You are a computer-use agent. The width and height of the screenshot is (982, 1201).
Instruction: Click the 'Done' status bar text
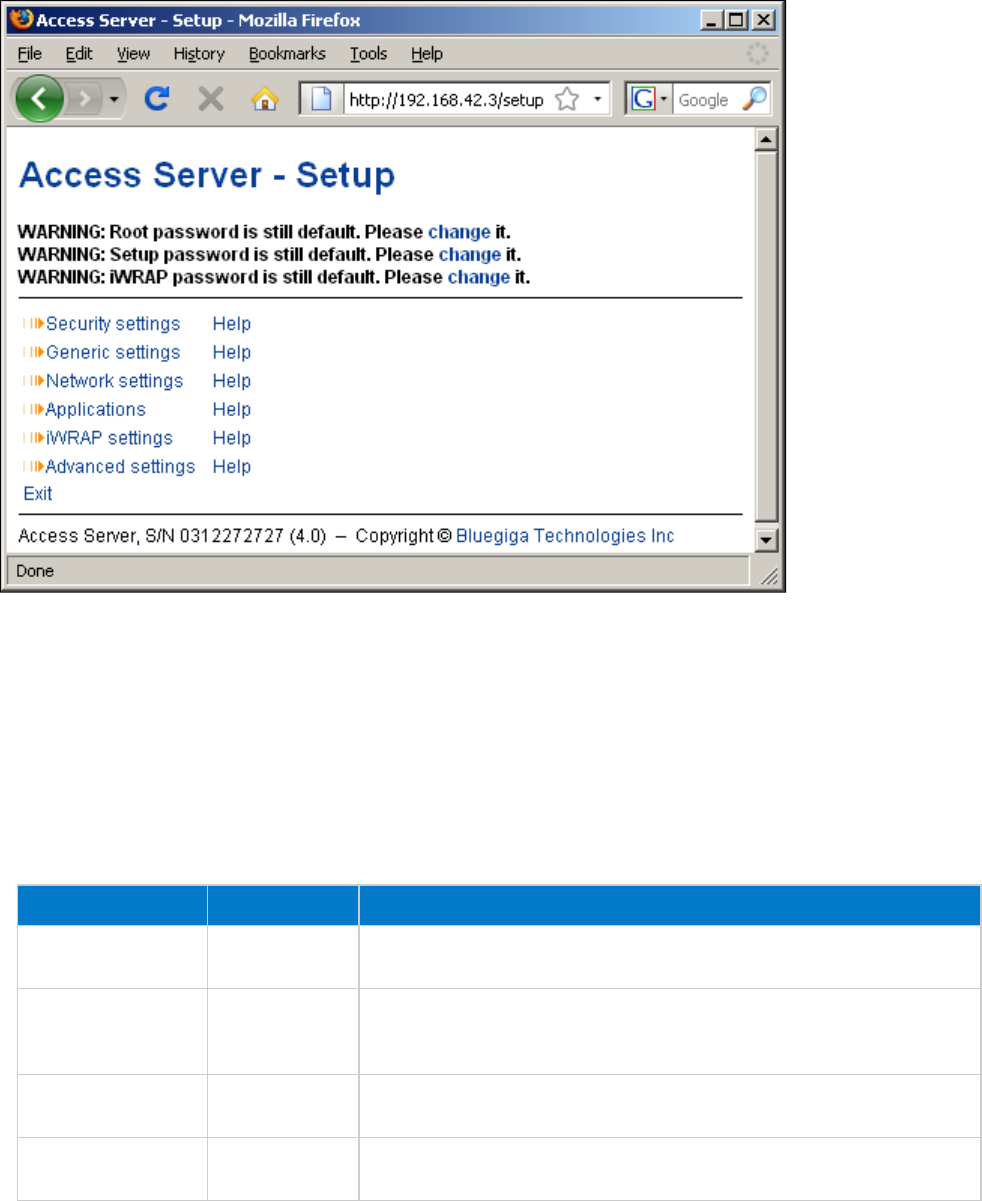coord(35,572)
